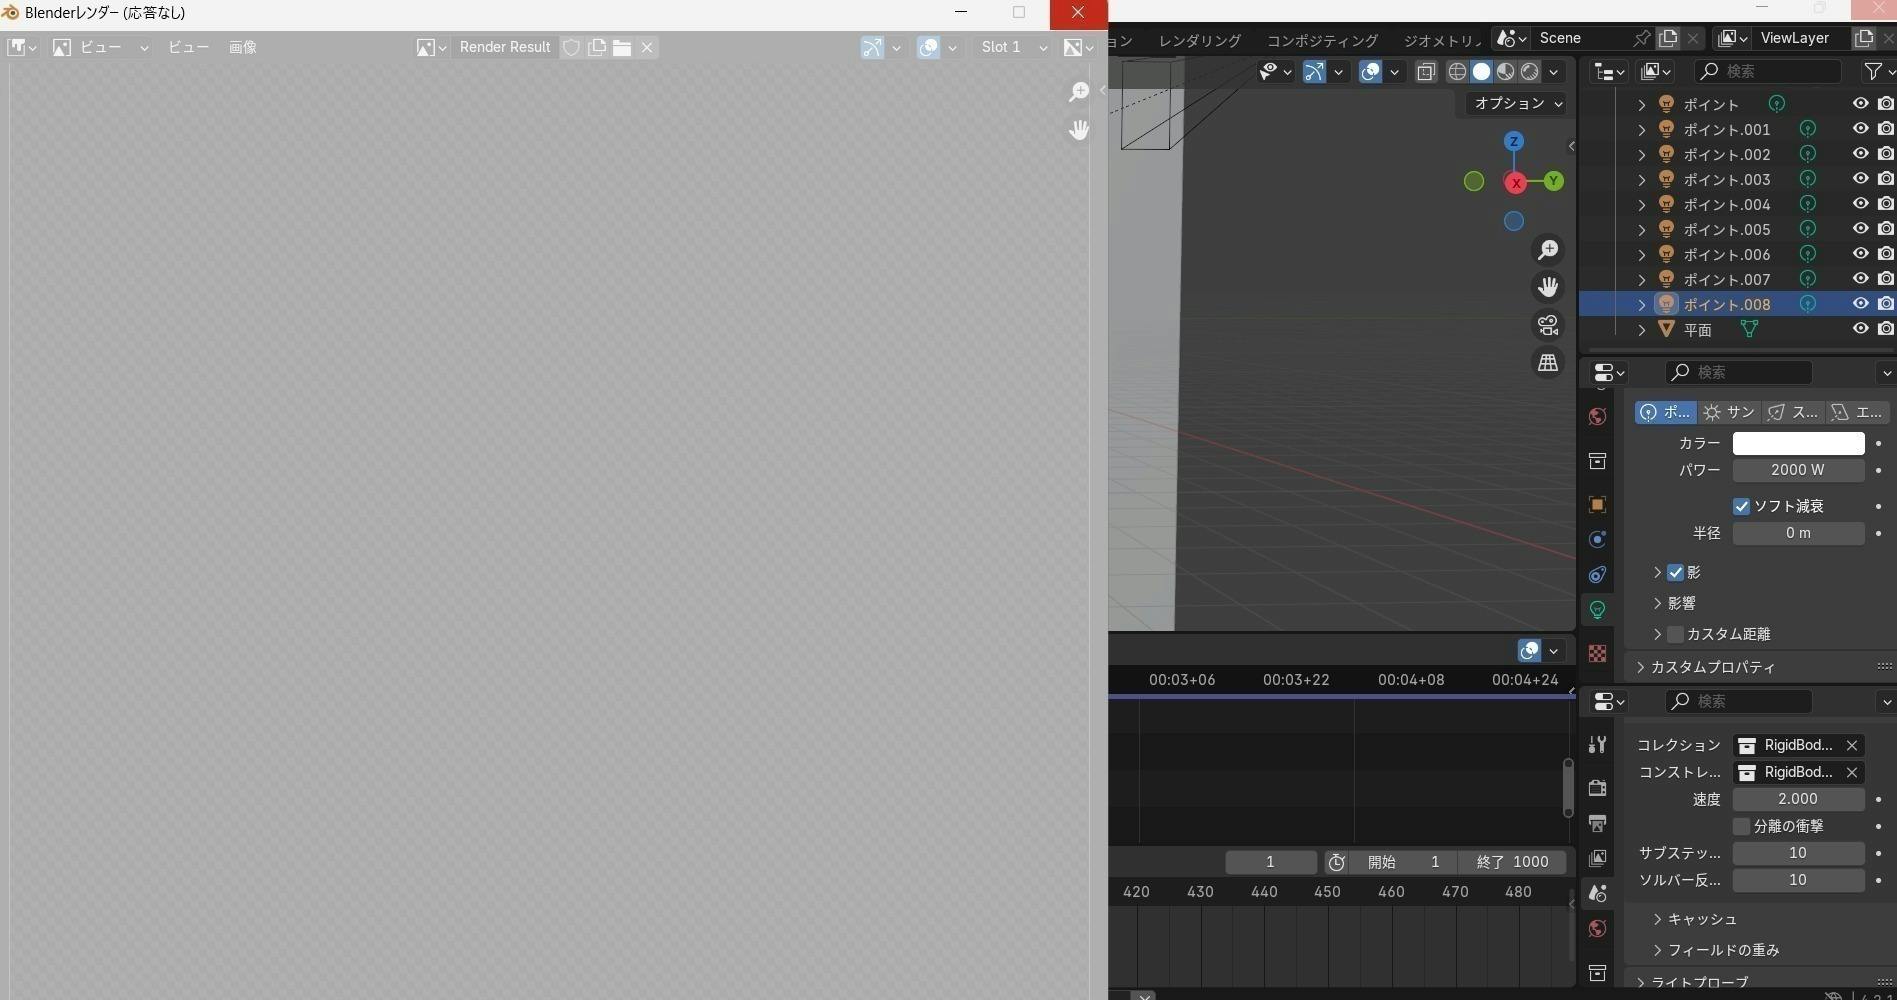
Task: Open the Object Data (light) properties tab
Action: point(1597,610)
